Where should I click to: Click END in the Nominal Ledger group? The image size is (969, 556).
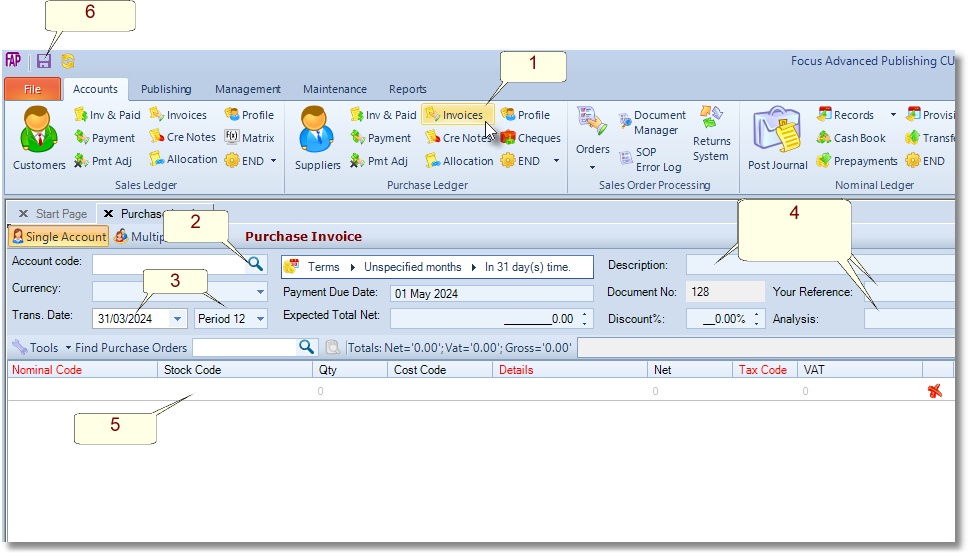point(925,161)
